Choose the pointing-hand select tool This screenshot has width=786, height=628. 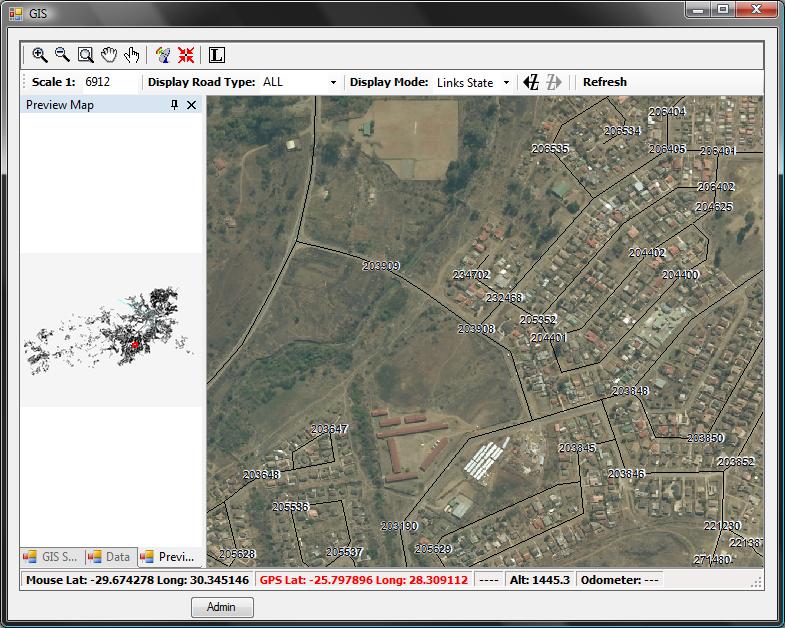pos(131,56)
